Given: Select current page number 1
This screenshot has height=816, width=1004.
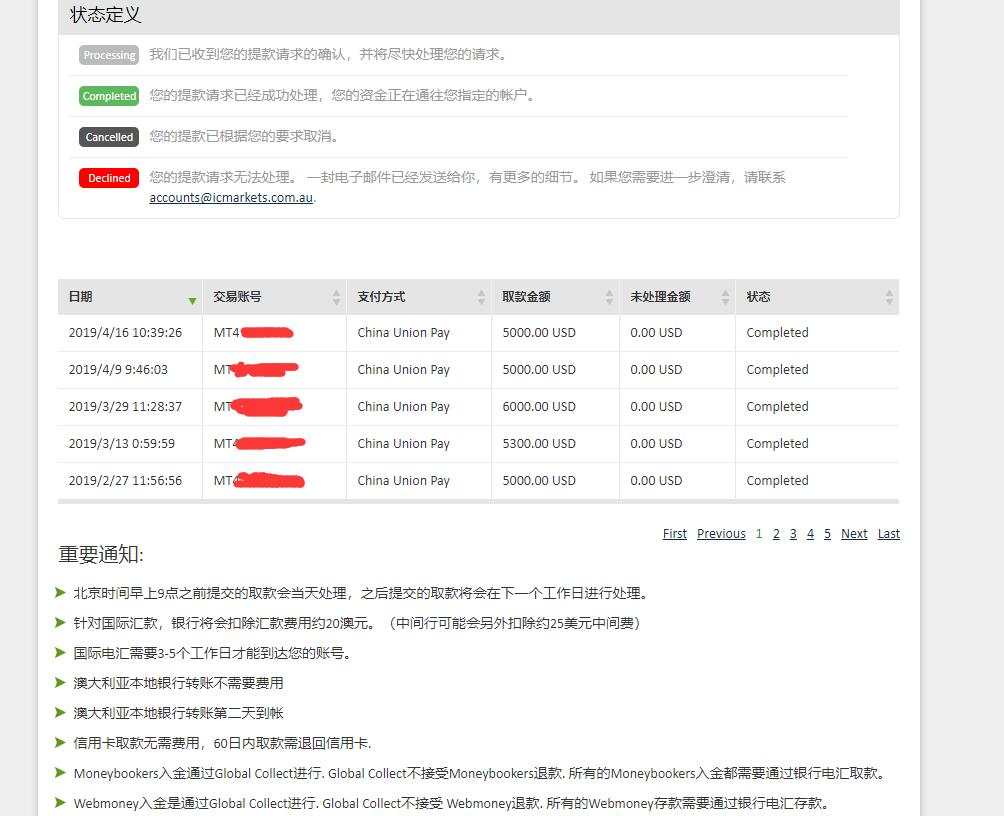Looking at the screenshot, I should tap(759, 534).
